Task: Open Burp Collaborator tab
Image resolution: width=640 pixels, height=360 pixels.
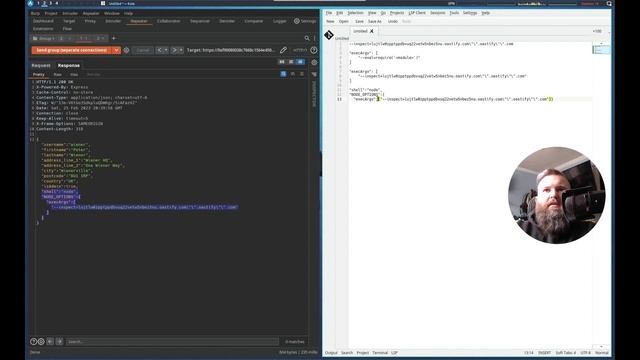Action: [x=168, y=21]
